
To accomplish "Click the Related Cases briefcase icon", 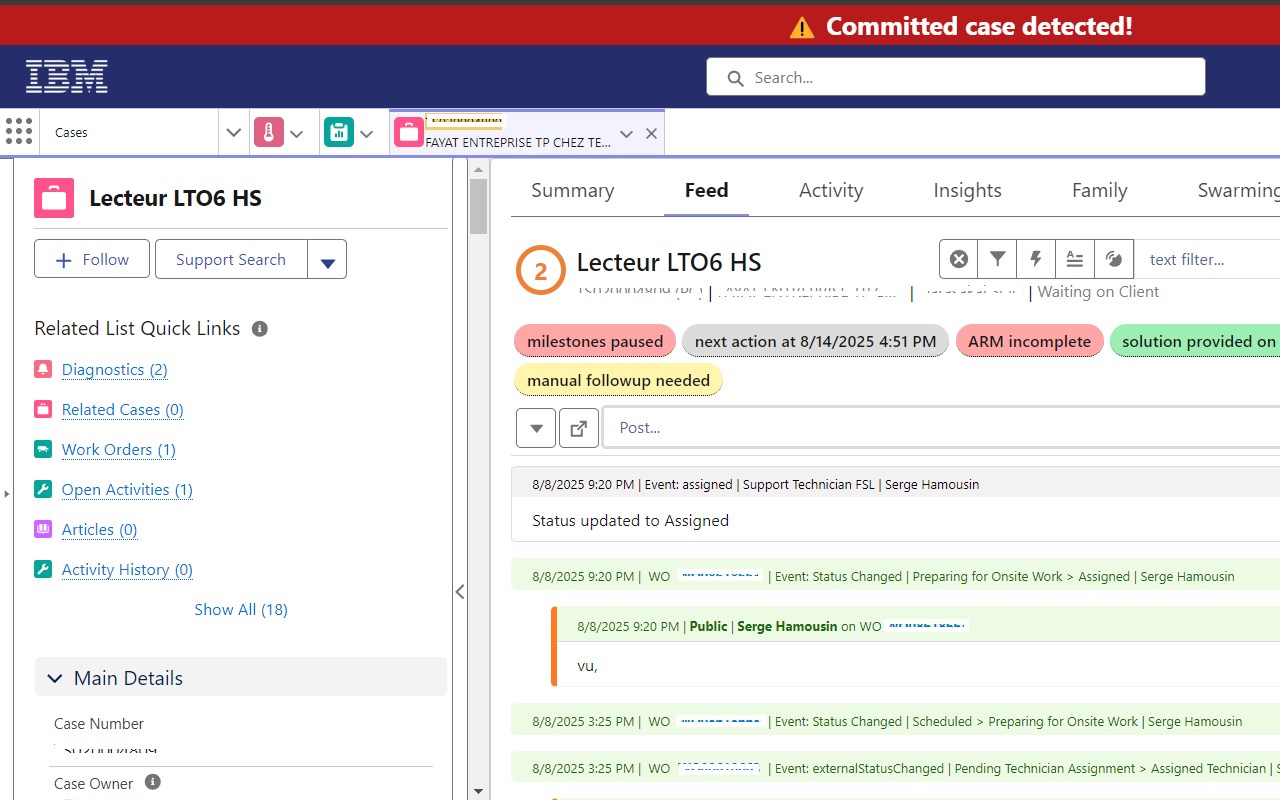I will (x=43, y=409).
